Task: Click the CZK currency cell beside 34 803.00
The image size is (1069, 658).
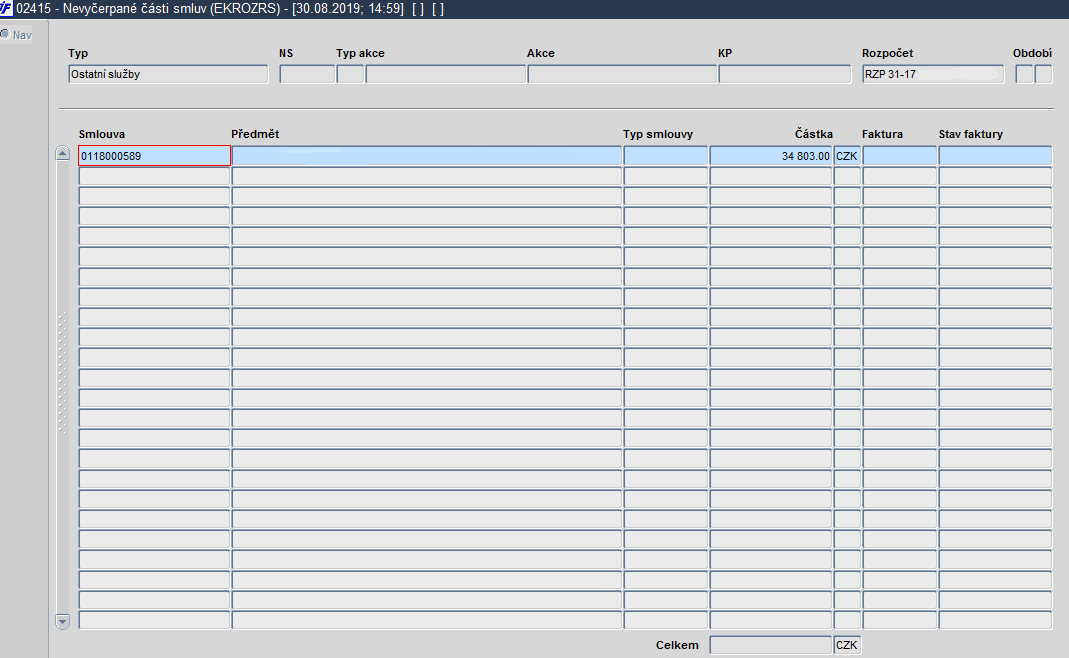Action: [x=847, y=156]
